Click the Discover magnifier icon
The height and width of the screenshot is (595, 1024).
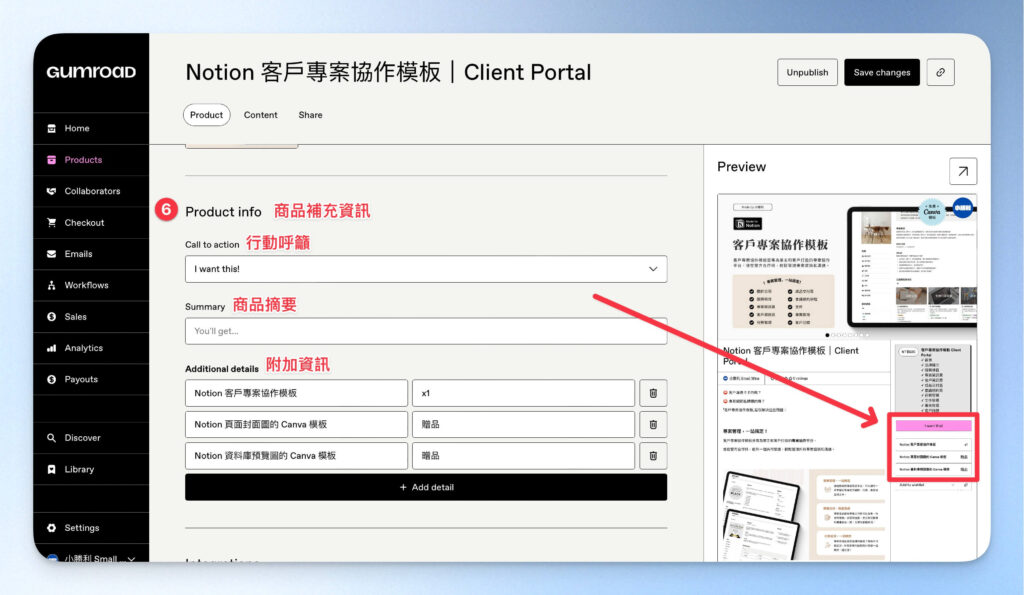click(x=52, y=438)
